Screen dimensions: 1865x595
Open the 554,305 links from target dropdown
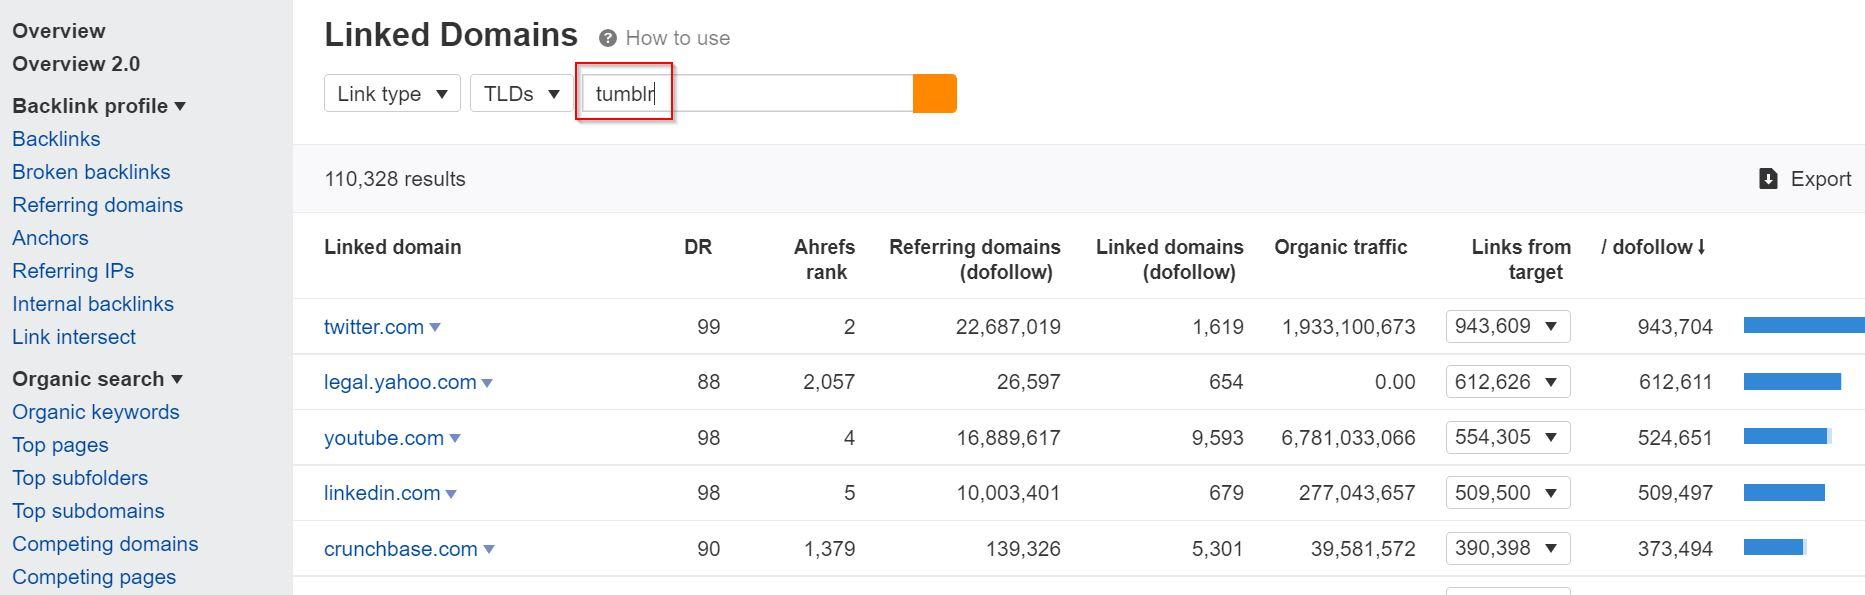[1508, 437]
